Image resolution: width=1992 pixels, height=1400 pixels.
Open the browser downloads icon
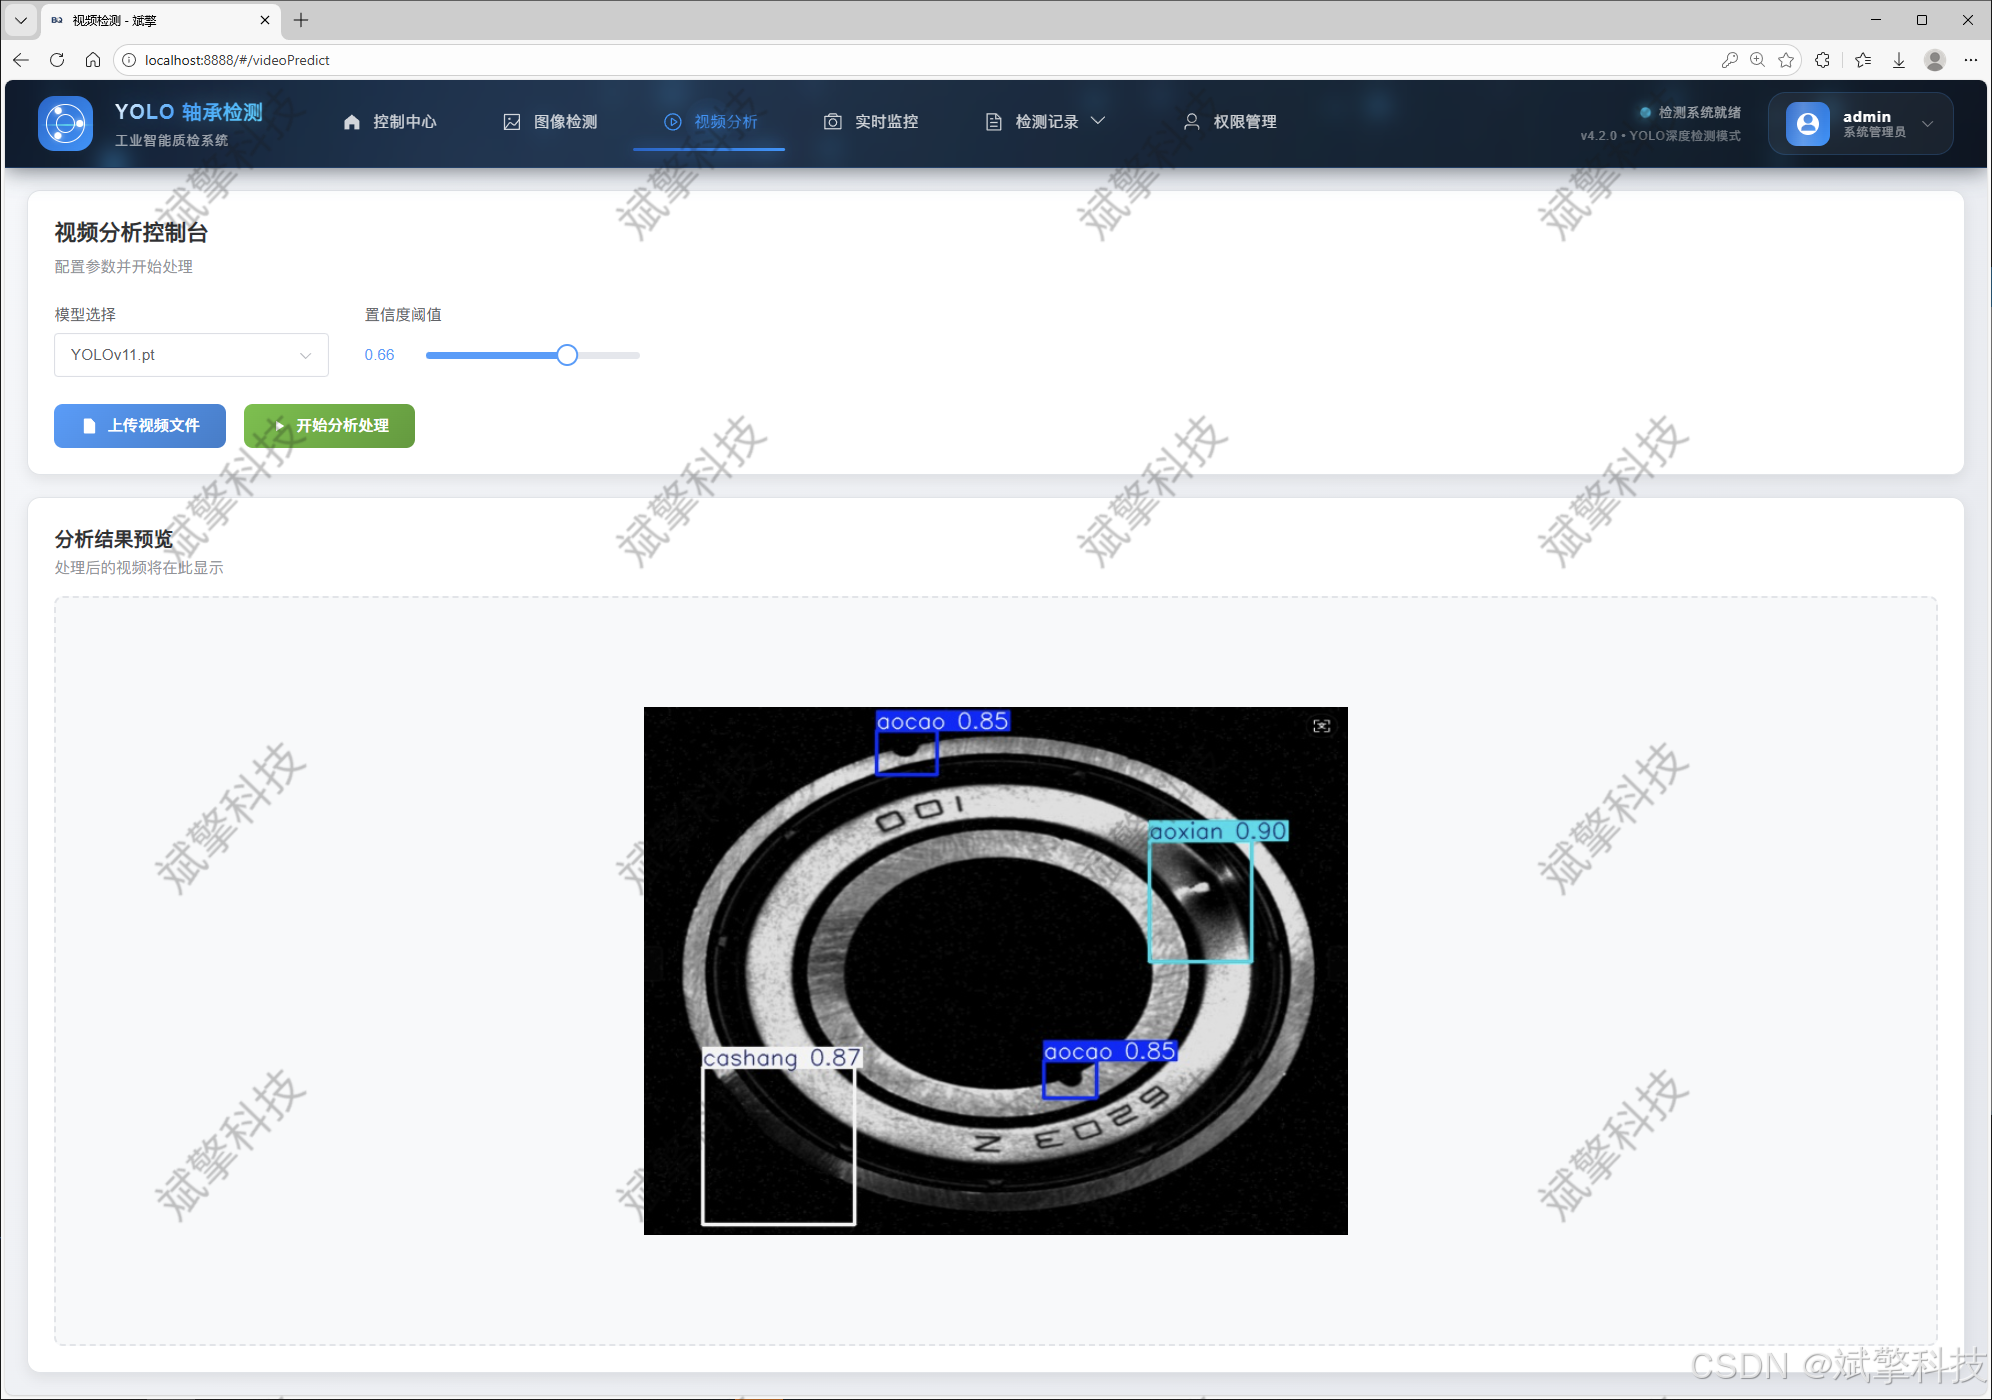tap(1899, 60)
